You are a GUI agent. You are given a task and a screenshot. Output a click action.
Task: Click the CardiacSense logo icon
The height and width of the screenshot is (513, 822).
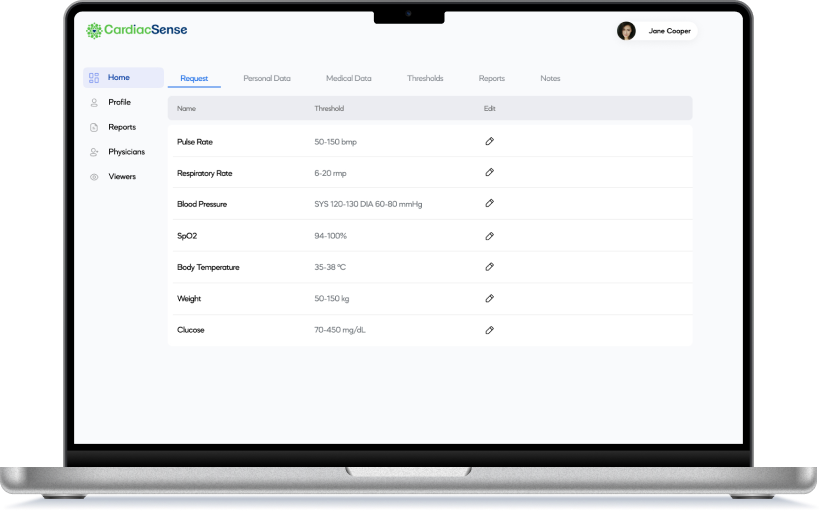[94, 31]
